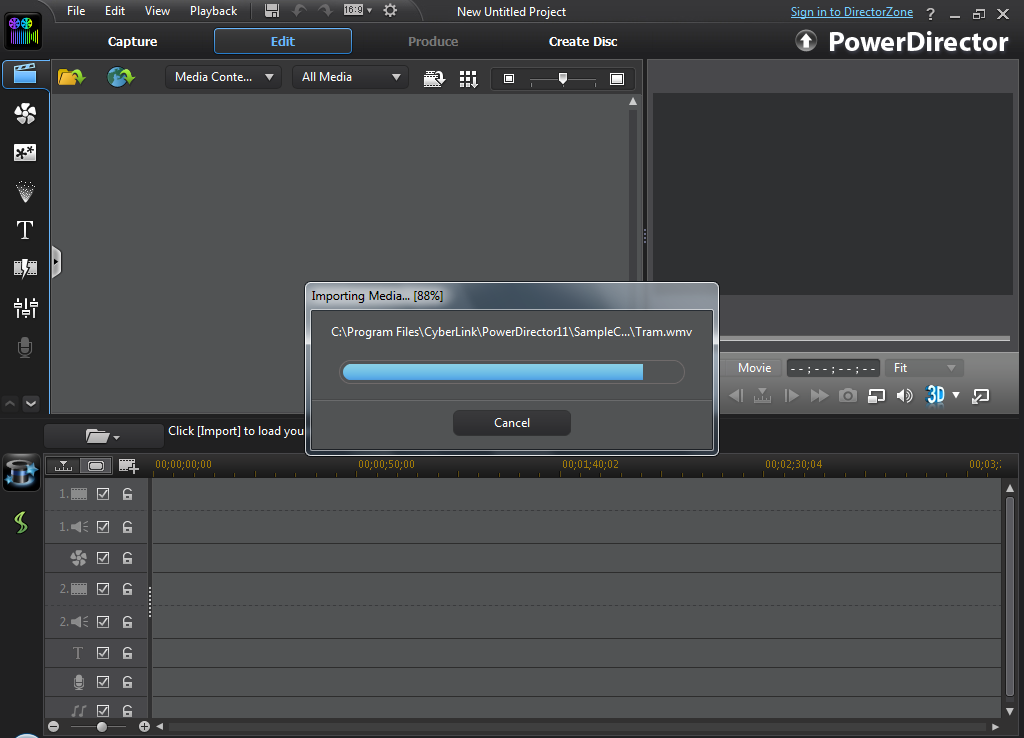Open the Playback menu
Screen dimensions: 1024x738
pyautogui.click(x=214, y=11)
